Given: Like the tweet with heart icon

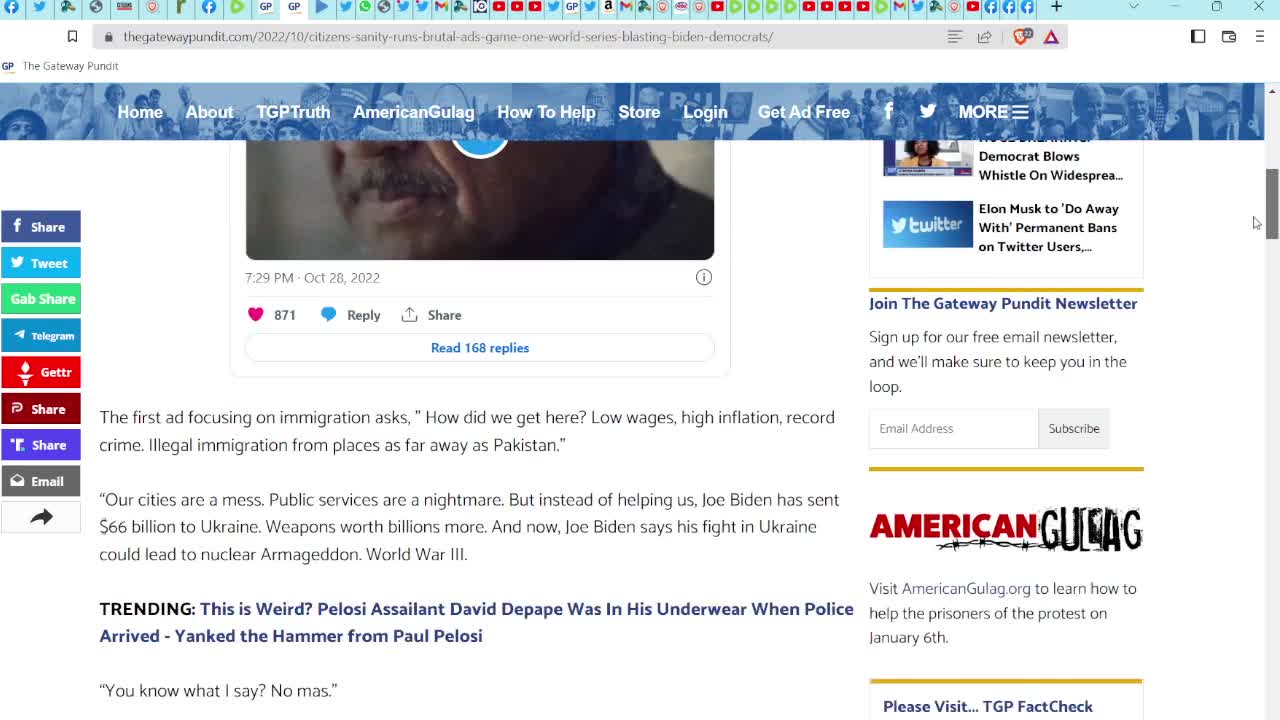Looking at the screenshot, I should (255, 315).
